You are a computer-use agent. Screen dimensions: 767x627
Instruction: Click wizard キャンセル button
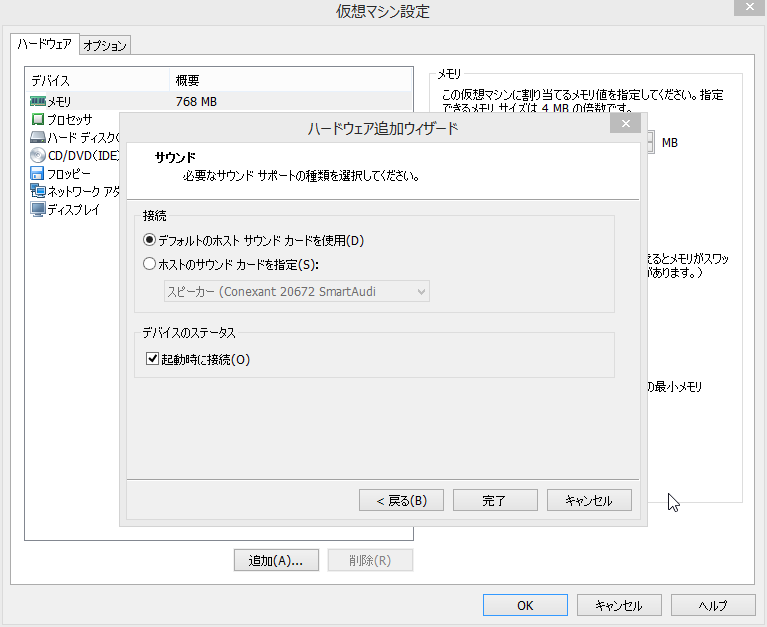[589, 500]
